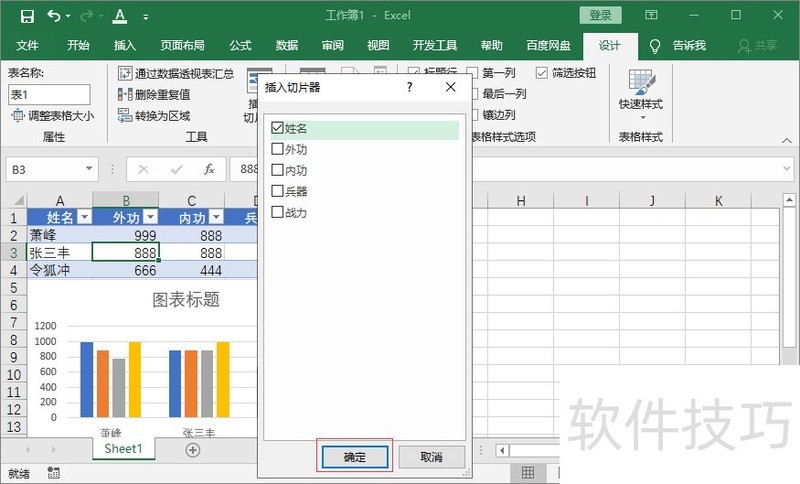Image resolution: width=800 pixels, height=484 pixels.
Task: Click the 取消 button
Action: tap(431, 456)
